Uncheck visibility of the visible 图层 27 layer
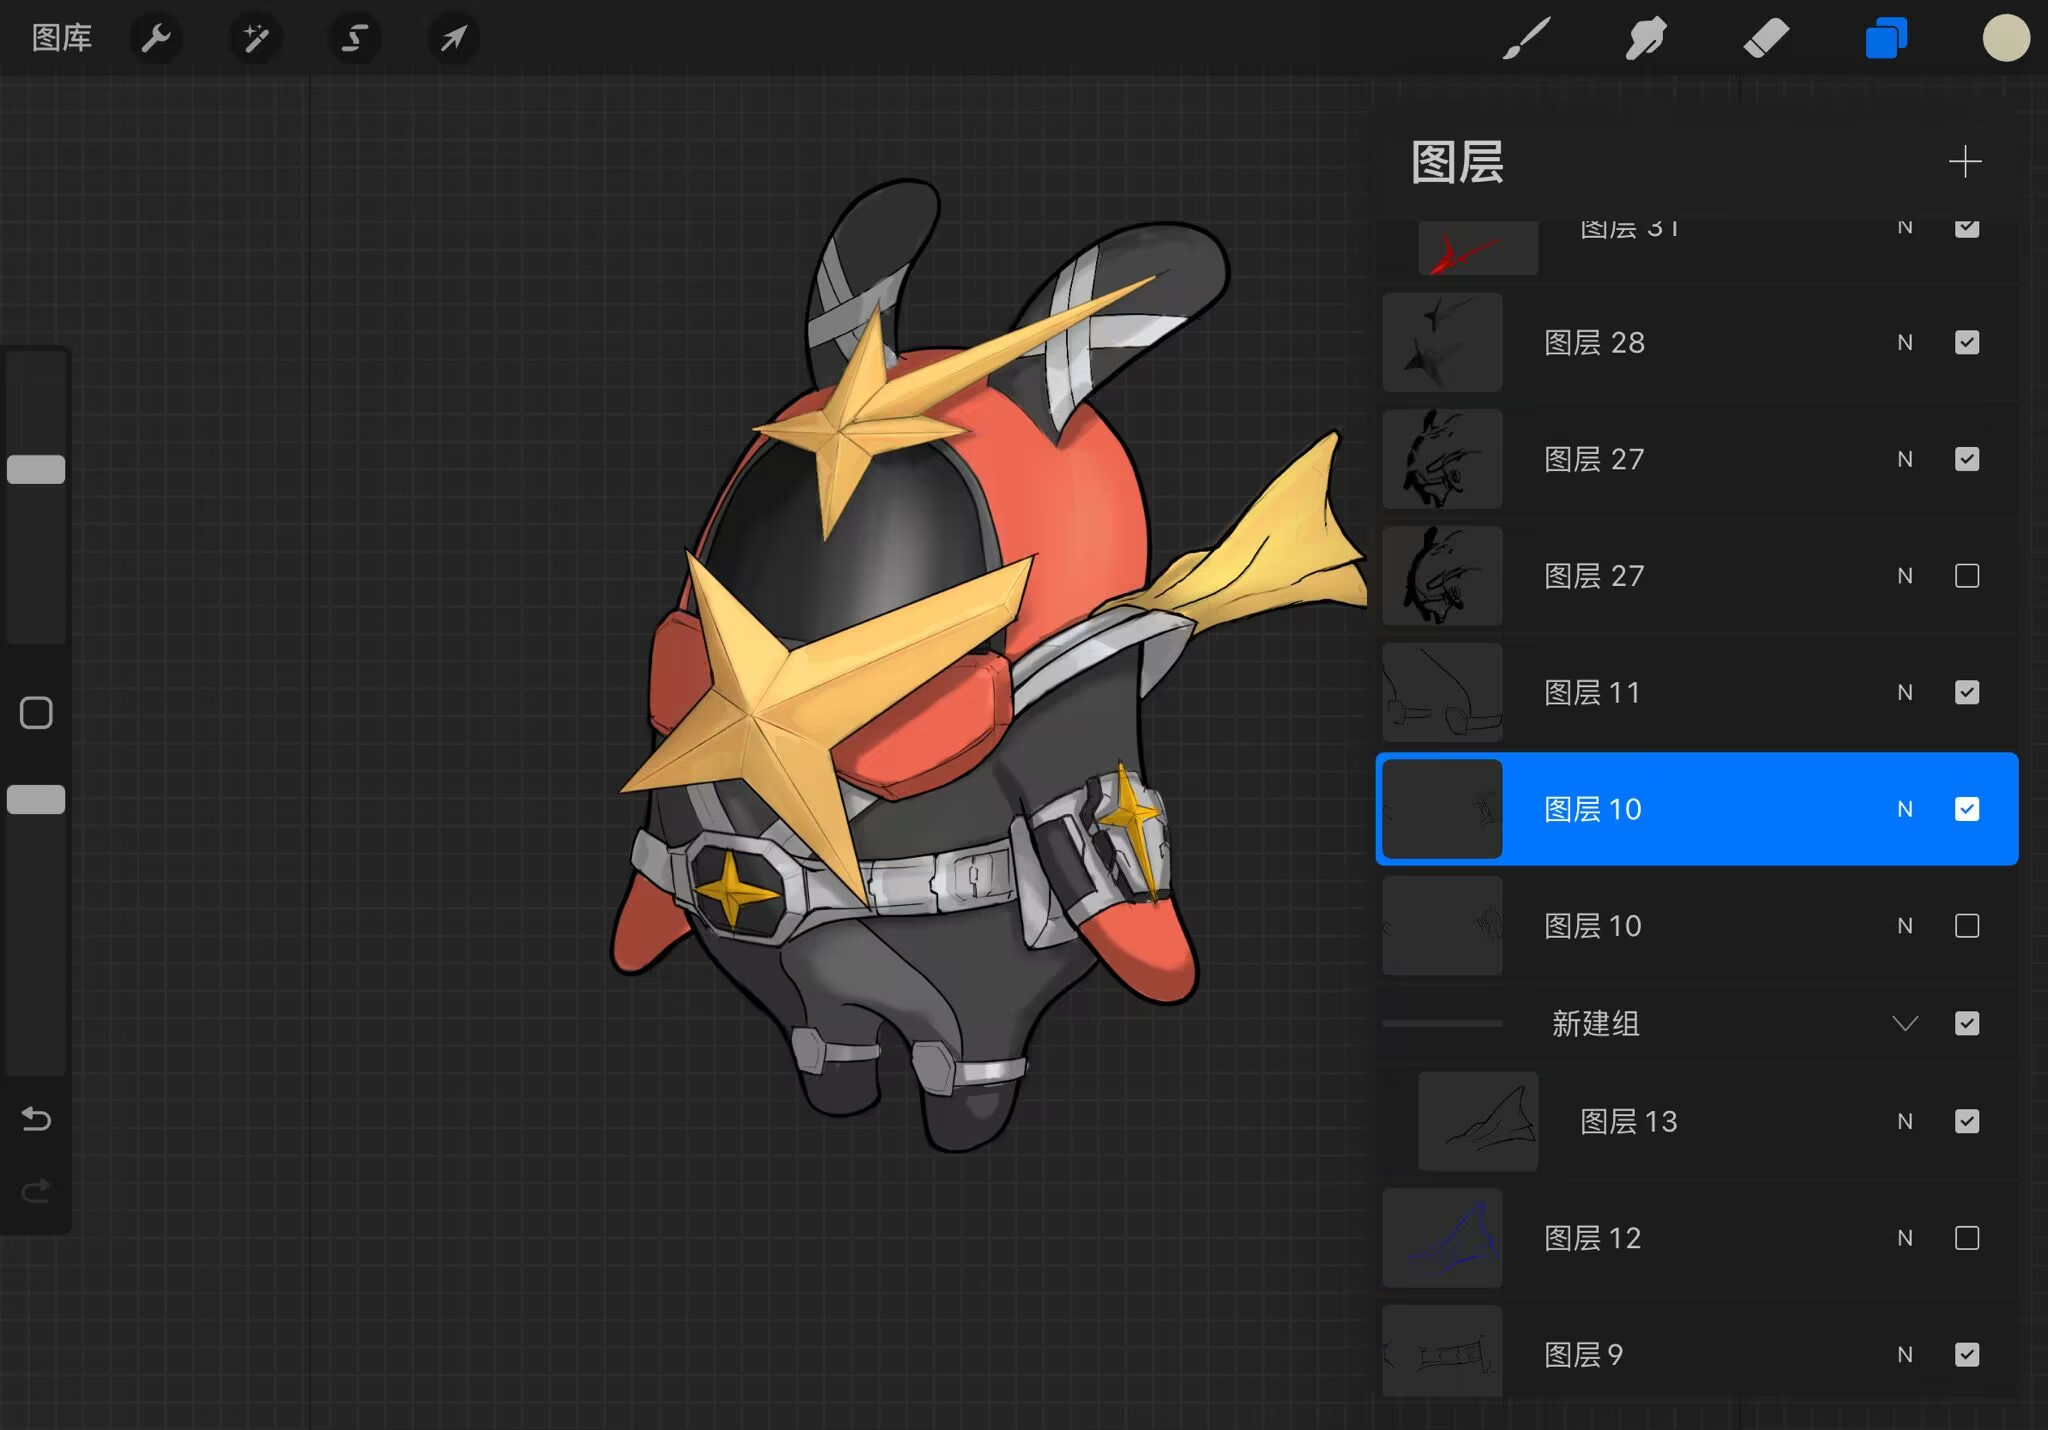The width and height of the screenshot is (2048, 1430). (1967, 459)
